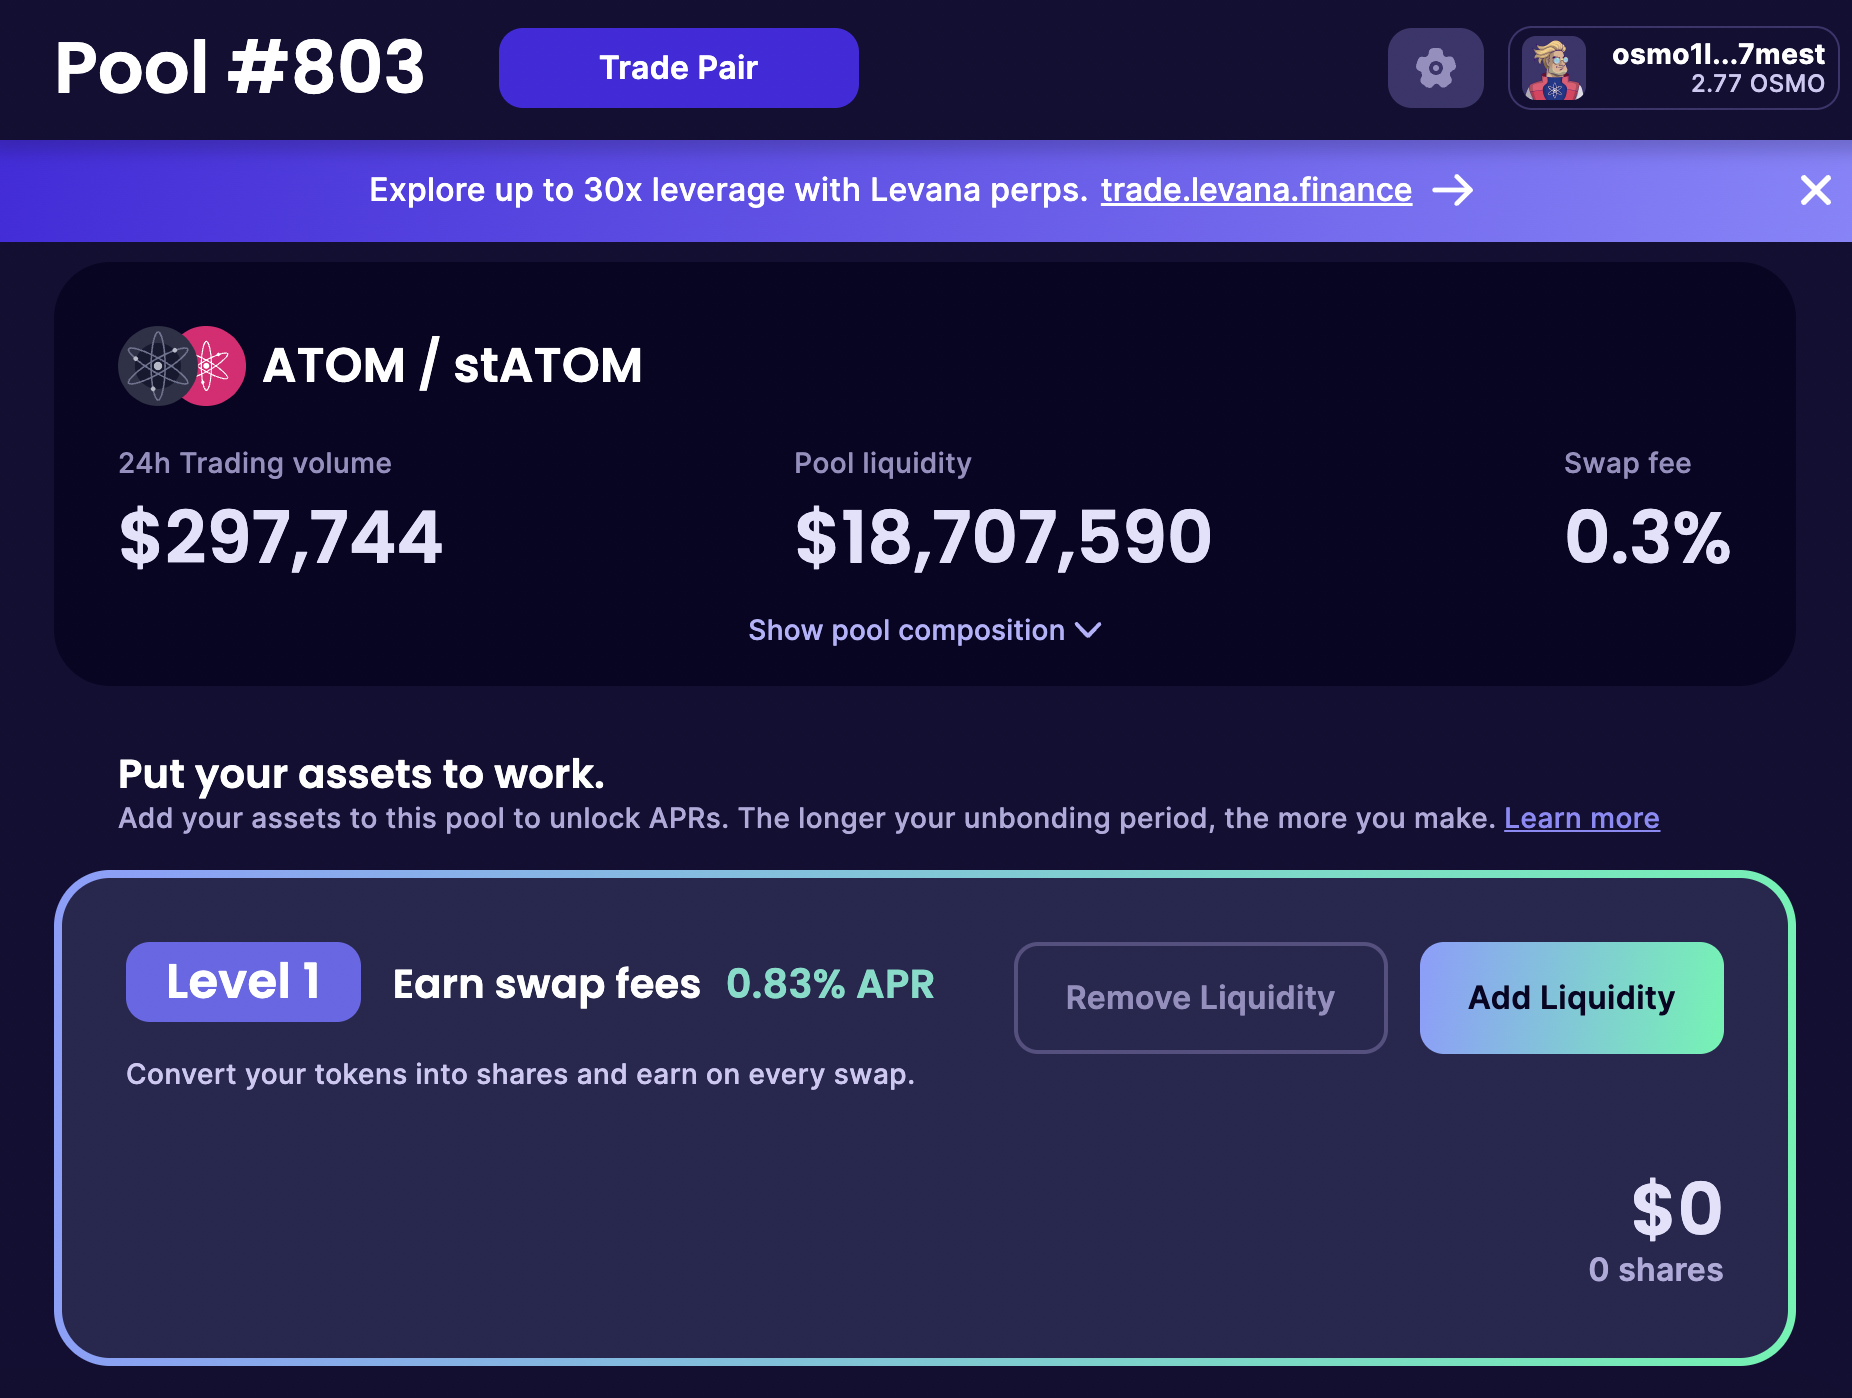The width and height of the screenshot is (1852, 1398).
Task: Open wallet osmo1l...7mest menu
Action: click(1673, 68)
